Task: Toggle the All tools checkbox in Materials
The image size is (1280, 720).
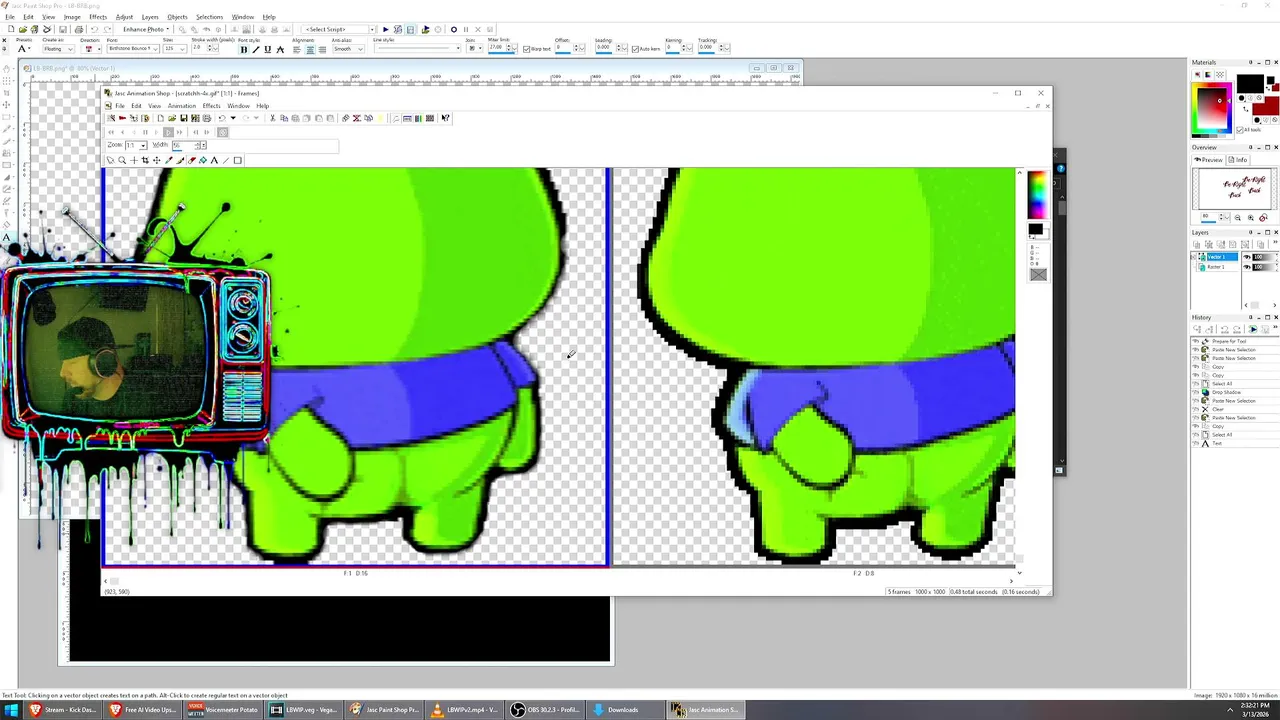Action: pos(1240,129)
